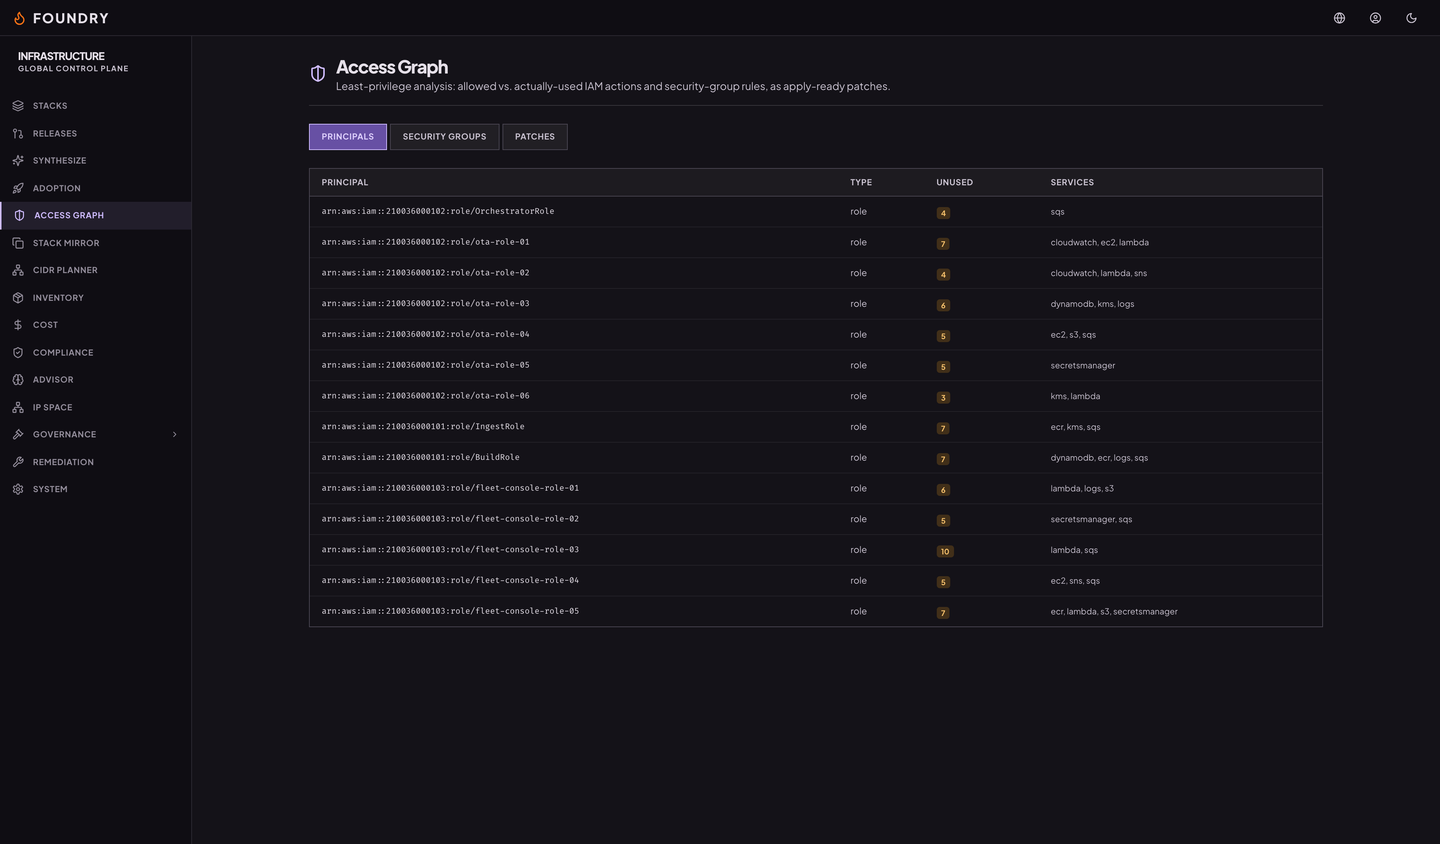Click the Releases branch icon
The image size is (1440, 844).
[18, 133]
